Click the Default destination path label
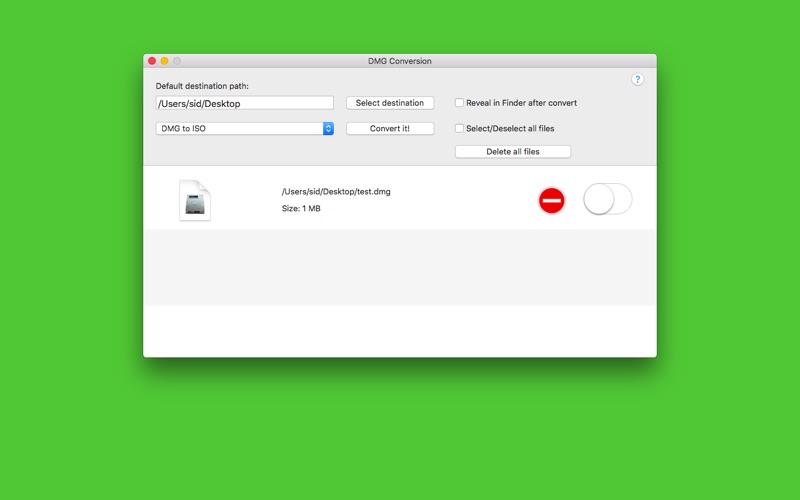 [202, 86]
